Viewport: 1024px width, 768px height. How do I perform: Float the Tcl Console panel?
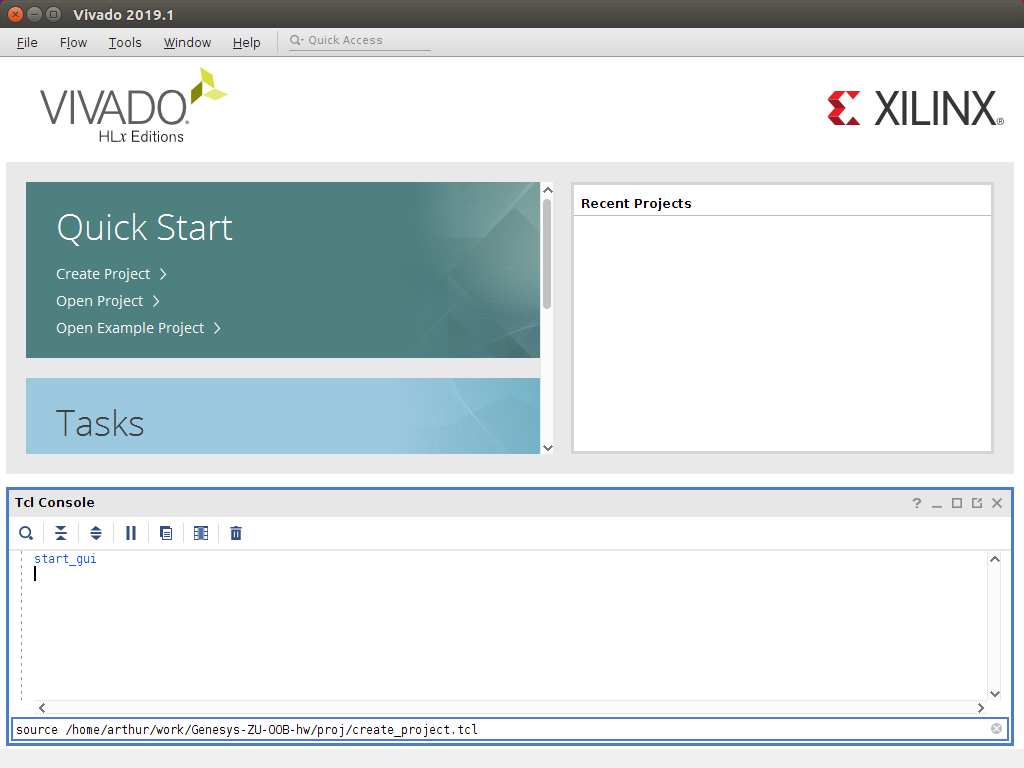coord(977,503)
